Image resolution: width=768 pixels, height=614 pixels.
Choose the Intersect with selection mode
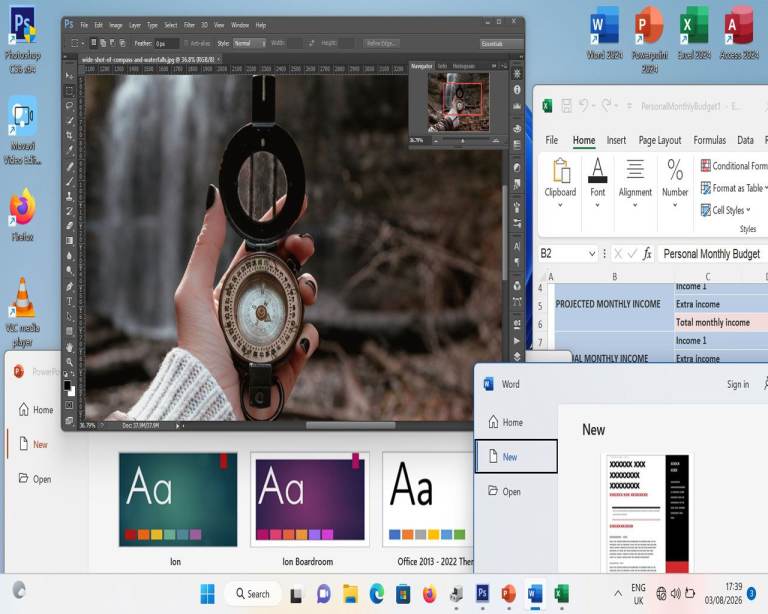(x=122, y=43)
